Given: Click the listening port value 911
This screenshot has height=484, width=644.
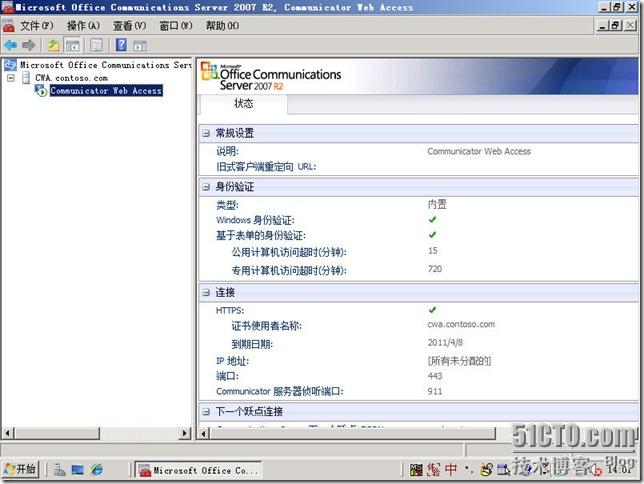Looking at the screenshot, I should pos(435,392).
